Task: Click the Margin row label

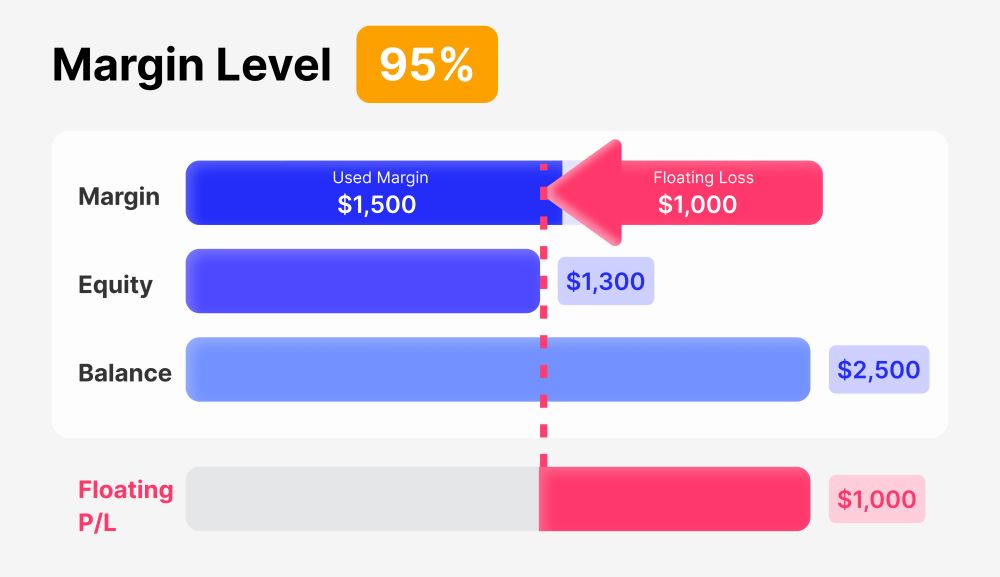Action: pos(119,196)
